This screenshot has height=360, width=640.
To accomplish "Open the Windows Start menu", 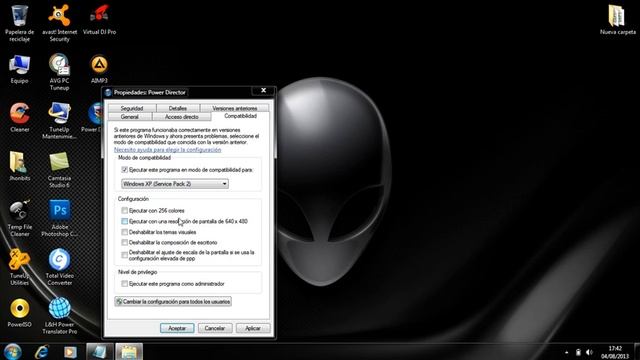I will 13,351.
